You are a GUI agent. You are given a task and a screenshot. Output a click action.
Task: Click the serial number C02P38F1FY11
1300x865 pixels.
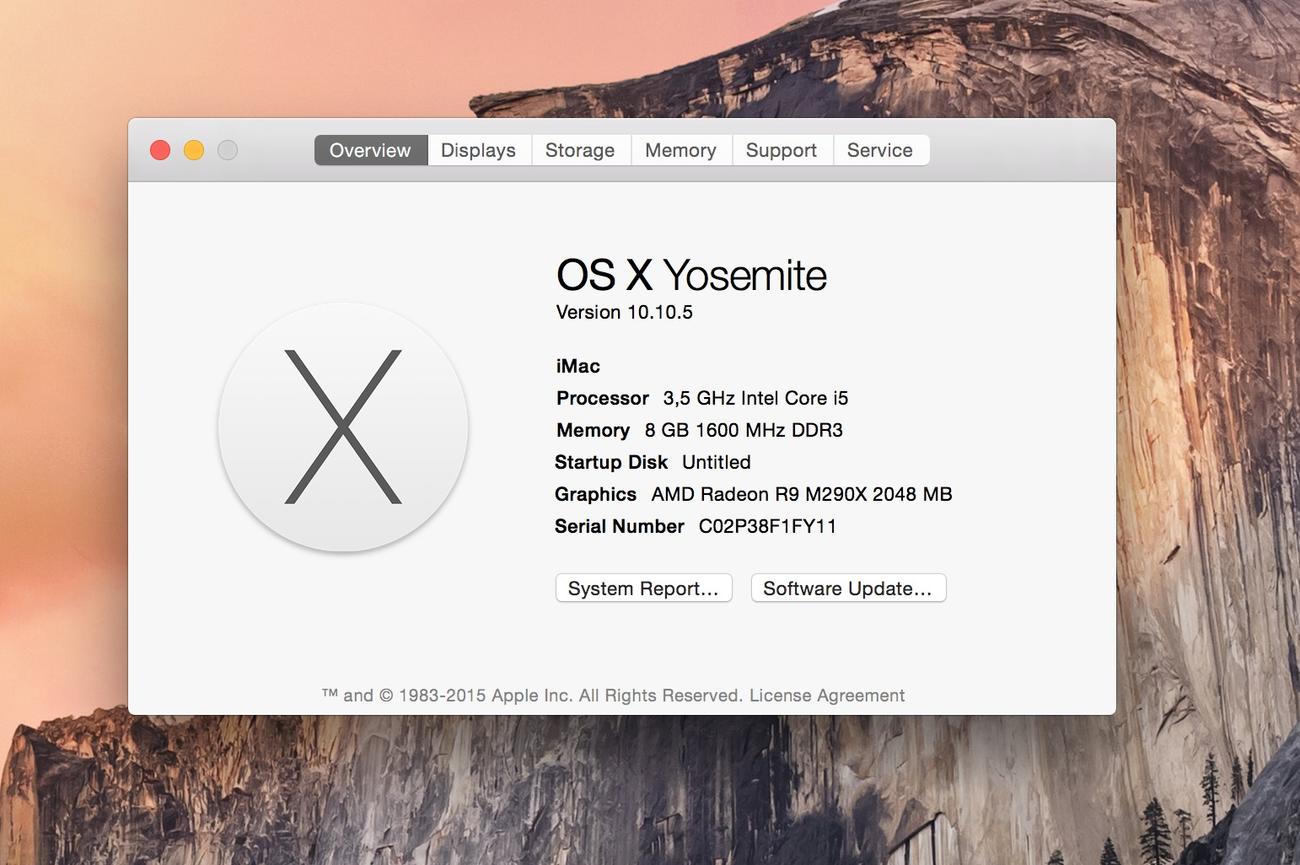(x=767, y=526)
